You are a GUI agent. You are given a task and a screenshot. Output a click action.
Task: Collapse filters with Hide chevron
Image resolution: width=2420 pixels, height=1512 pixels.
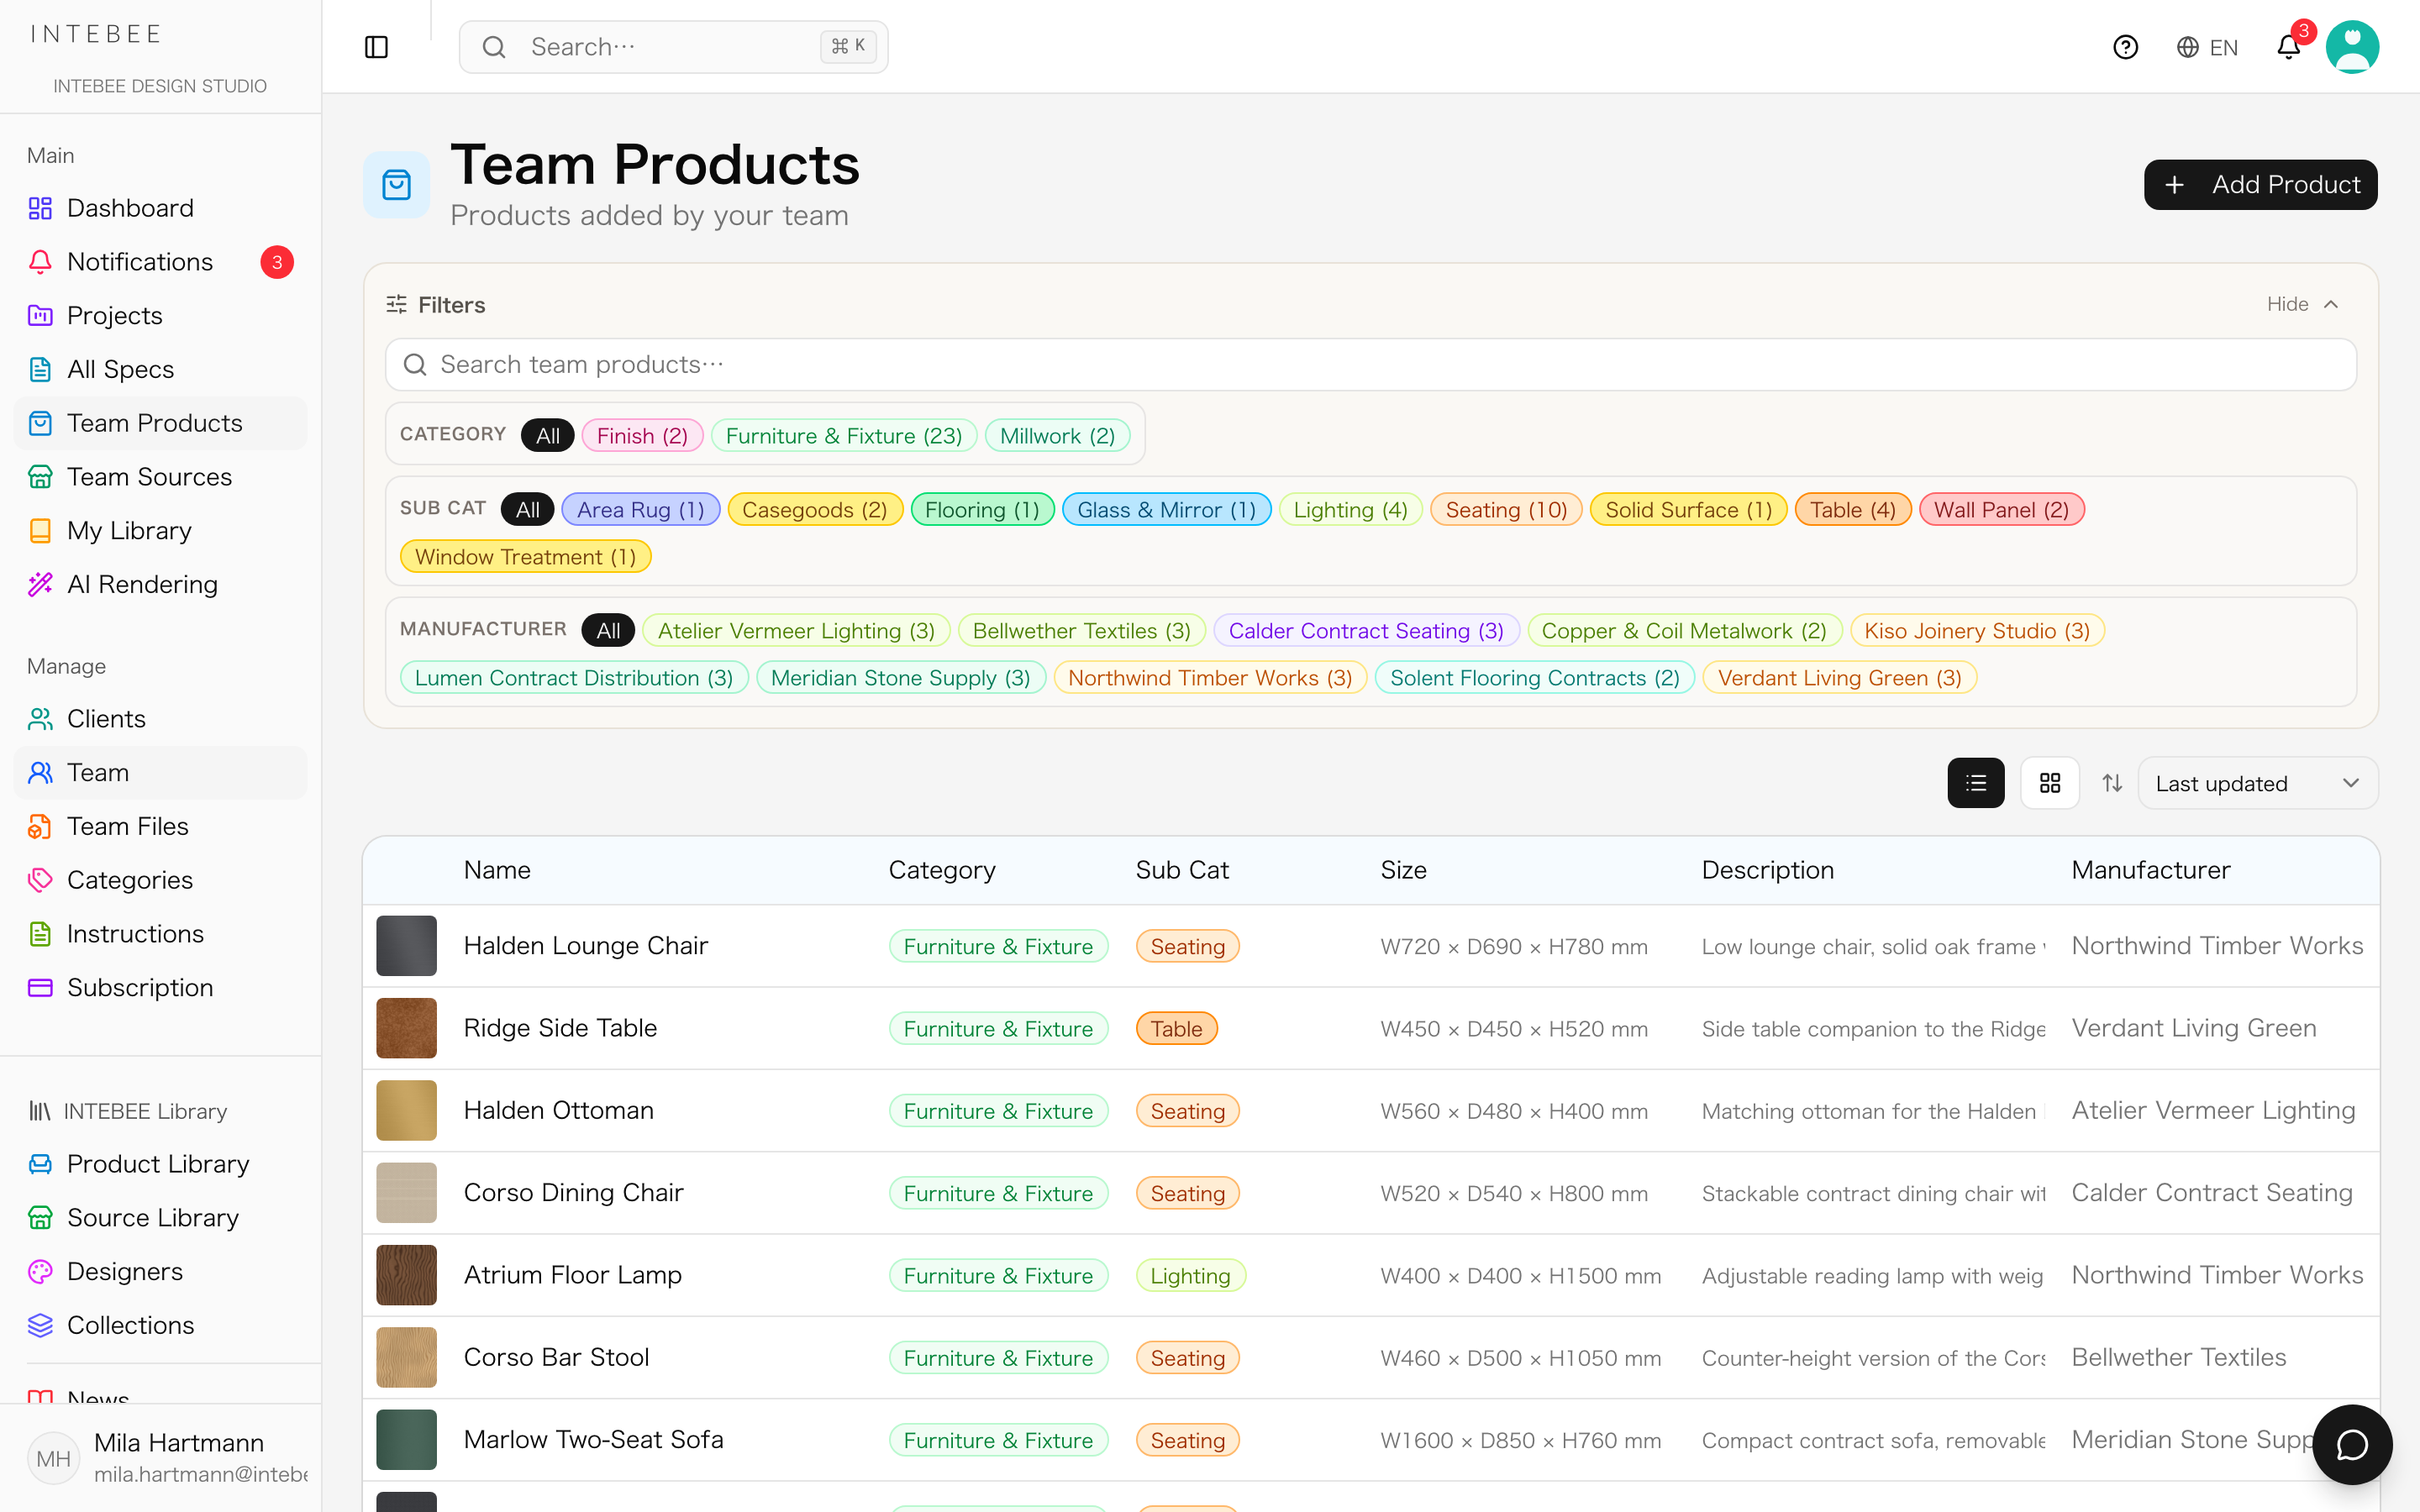point(2302,304)
